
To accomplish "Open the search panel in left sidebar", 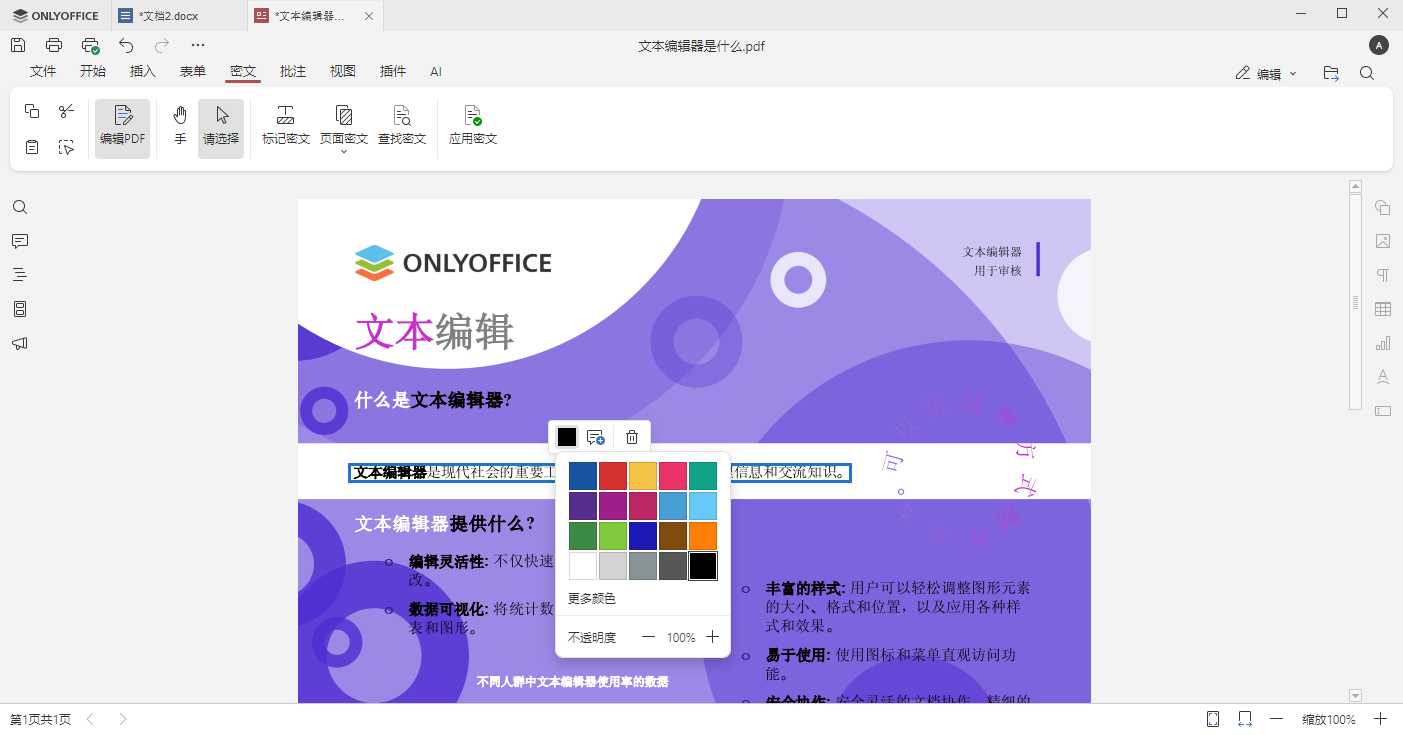I will point(20,207).
